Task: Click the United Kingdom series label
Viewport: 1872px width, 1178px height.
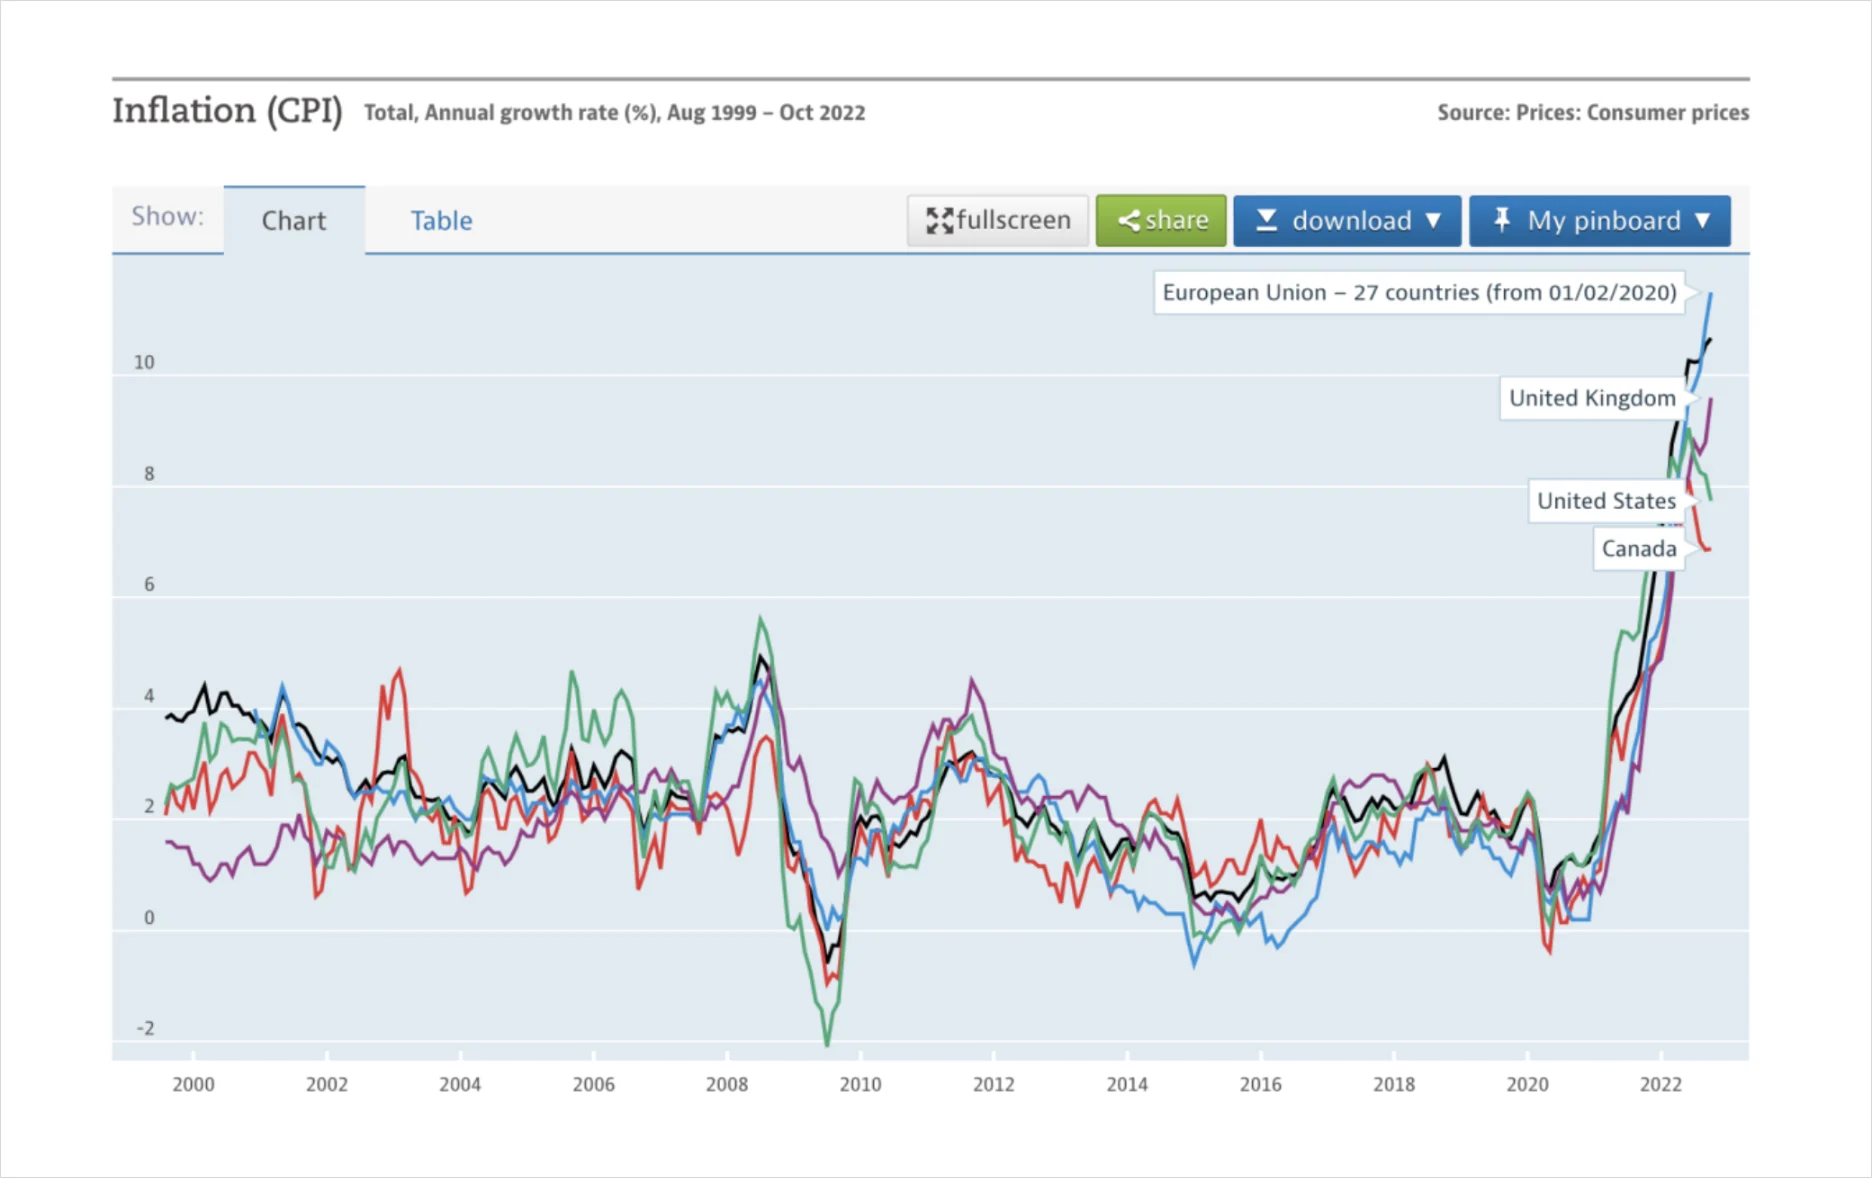Action: [x=1592, y=398]
